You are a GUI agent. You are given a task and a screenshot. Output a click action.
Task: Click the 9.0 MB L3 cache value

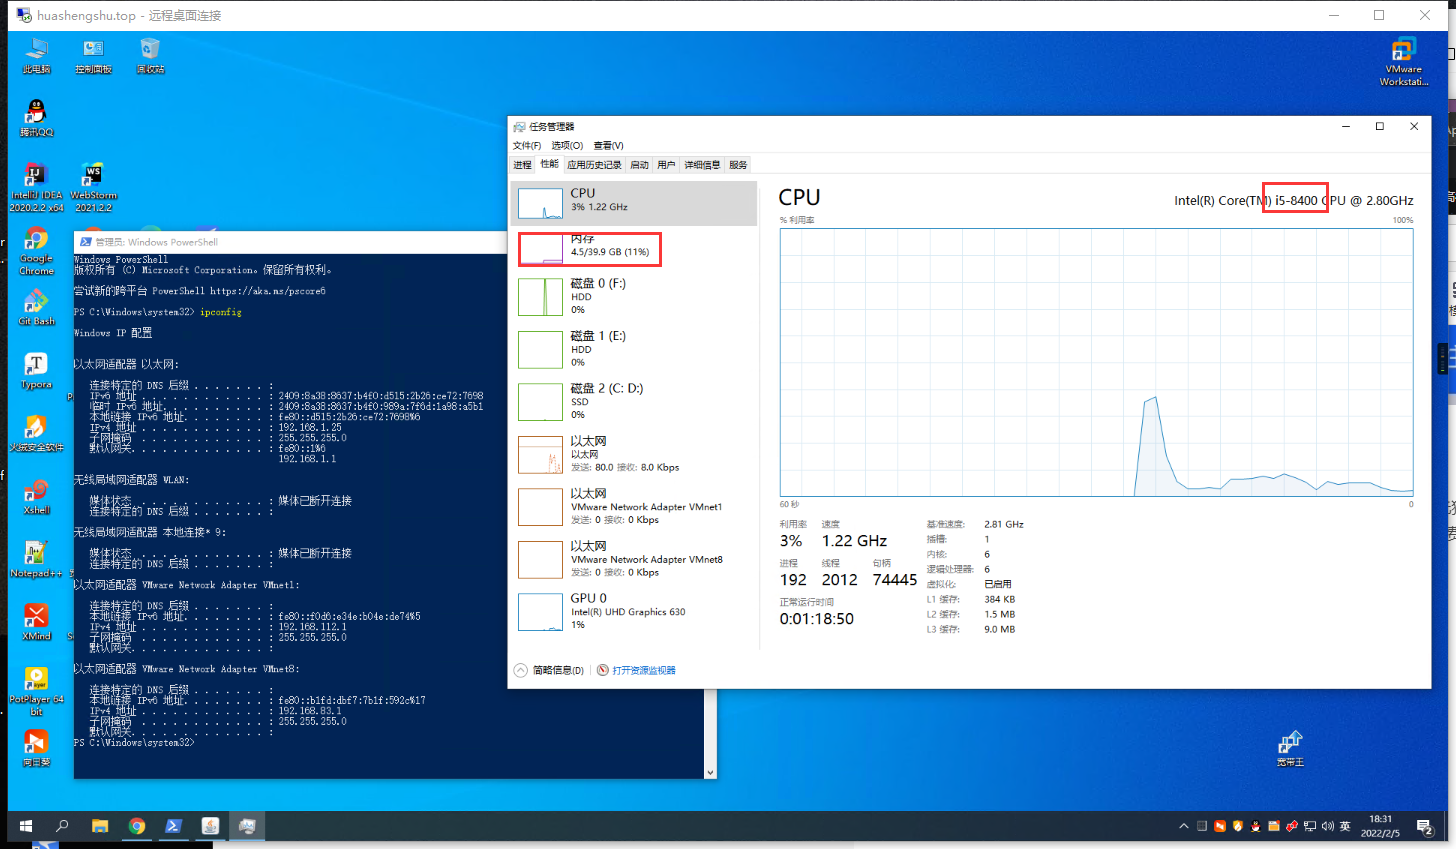coord(1000,629)
